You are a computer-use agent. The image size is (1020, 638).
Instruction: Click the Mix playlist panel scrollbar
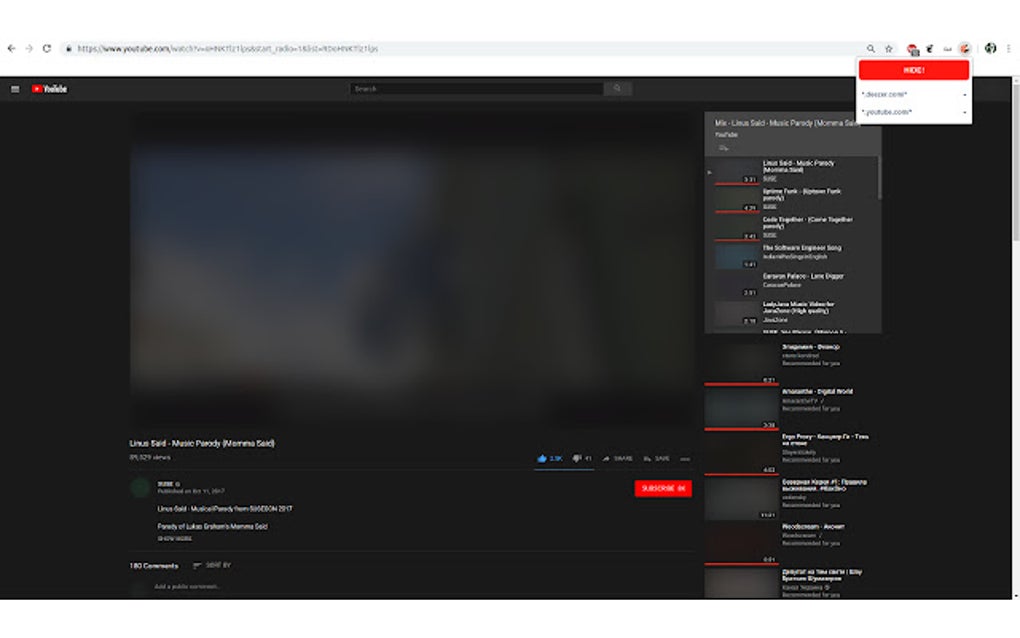pos(879,177)
